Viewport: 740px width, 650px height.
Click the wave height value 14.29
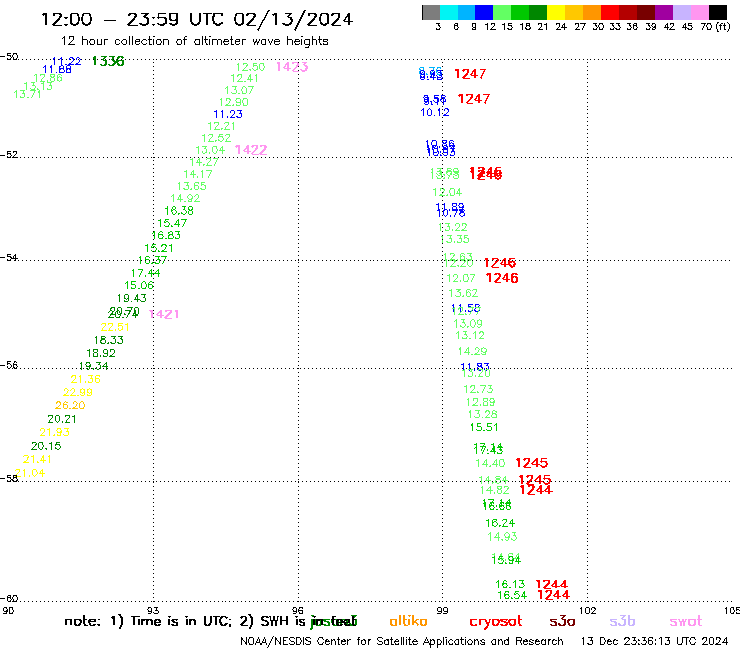472,351
